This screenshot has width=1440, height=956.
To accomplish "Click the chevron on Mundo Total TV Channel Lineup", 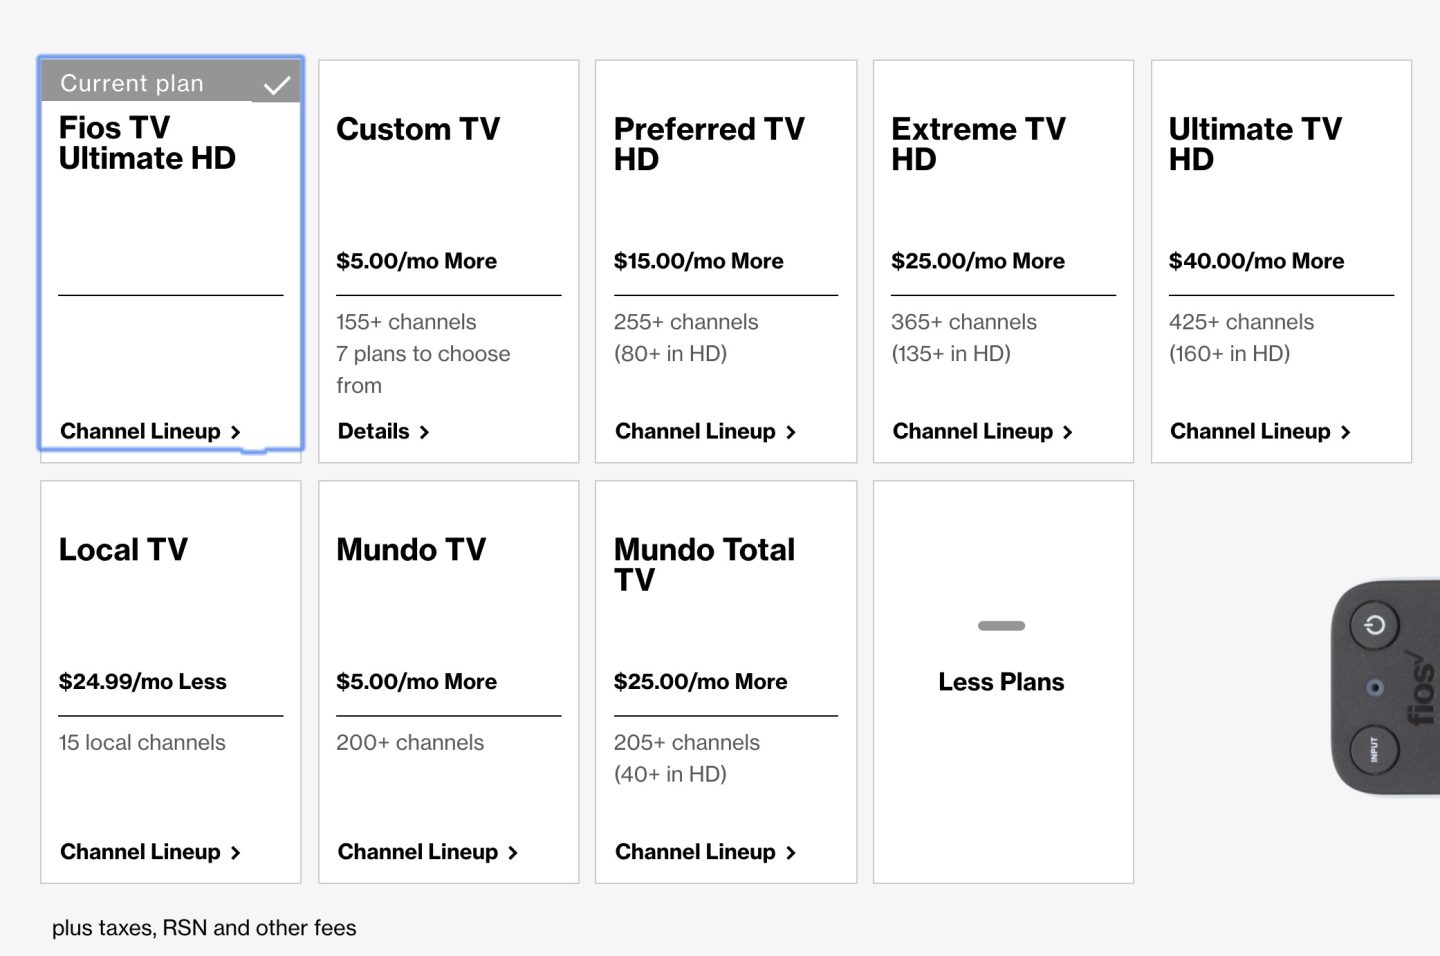I will point(791,852).
